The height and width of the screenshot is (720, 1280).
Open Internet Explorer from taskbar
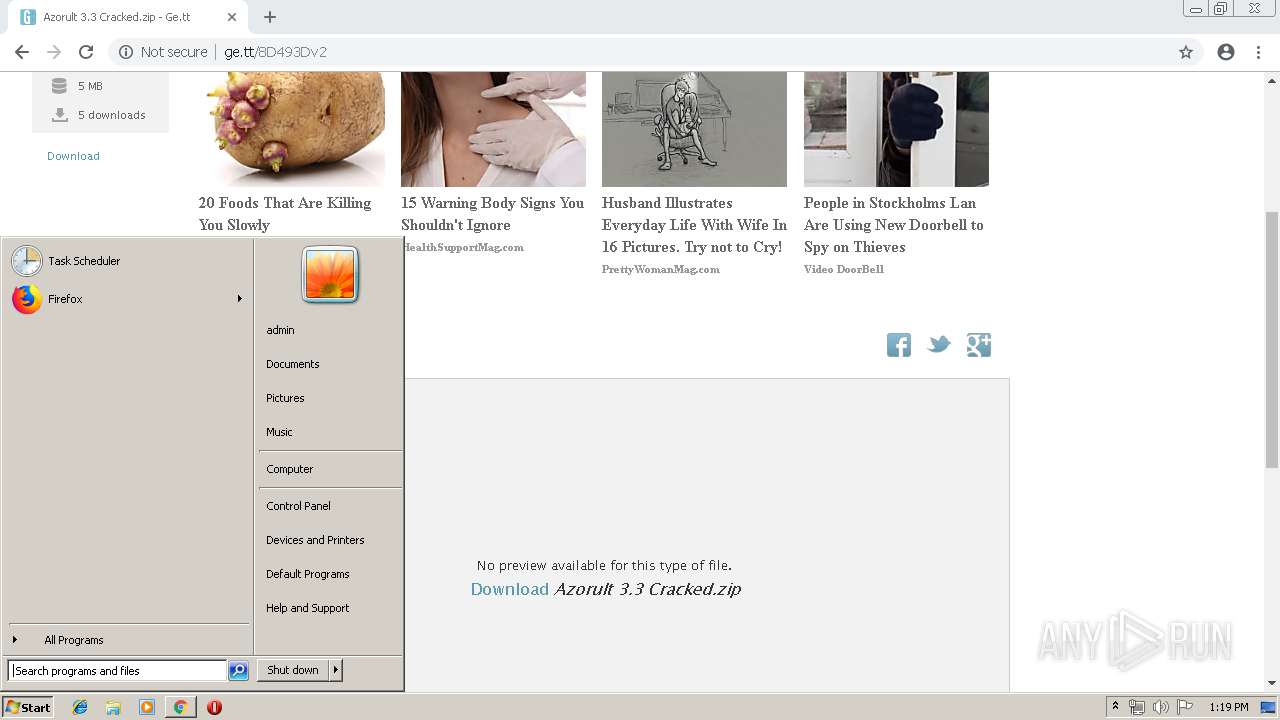(80, 707)
